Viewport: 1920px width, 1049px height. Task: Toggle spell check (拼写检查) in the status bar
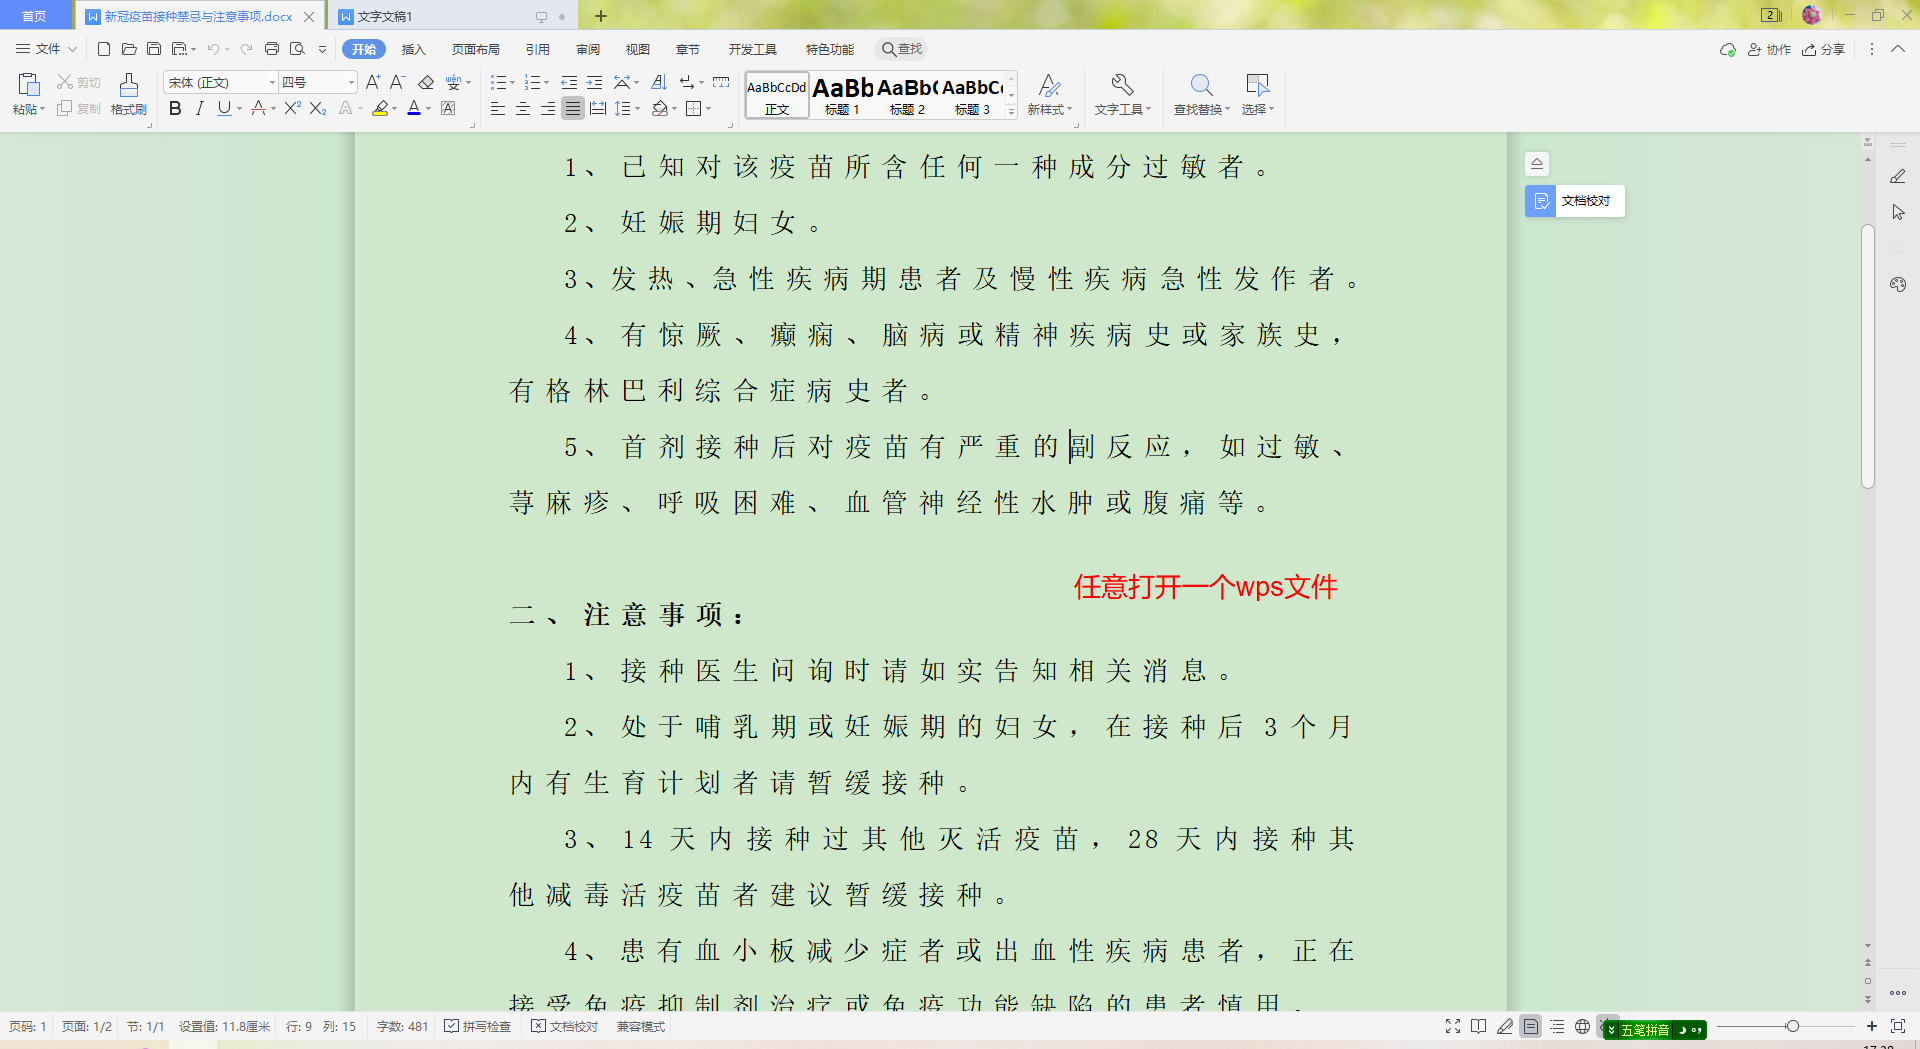478,1026
